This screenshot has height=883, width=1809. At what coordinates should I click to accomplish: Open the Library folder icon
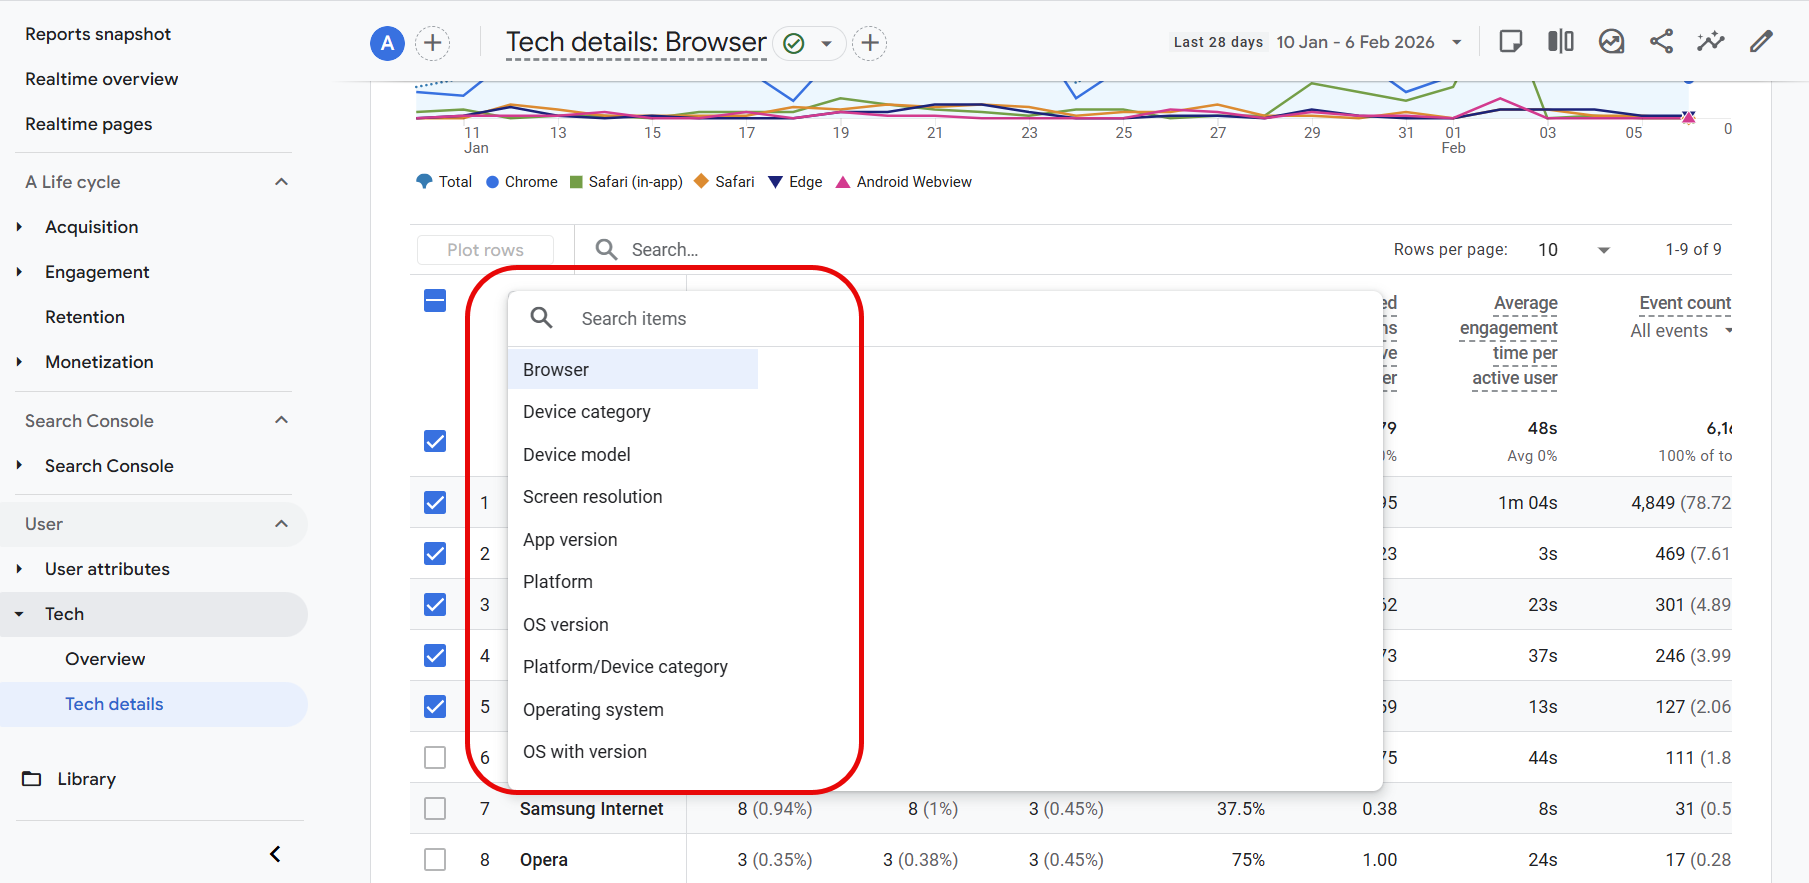(32, 779)
